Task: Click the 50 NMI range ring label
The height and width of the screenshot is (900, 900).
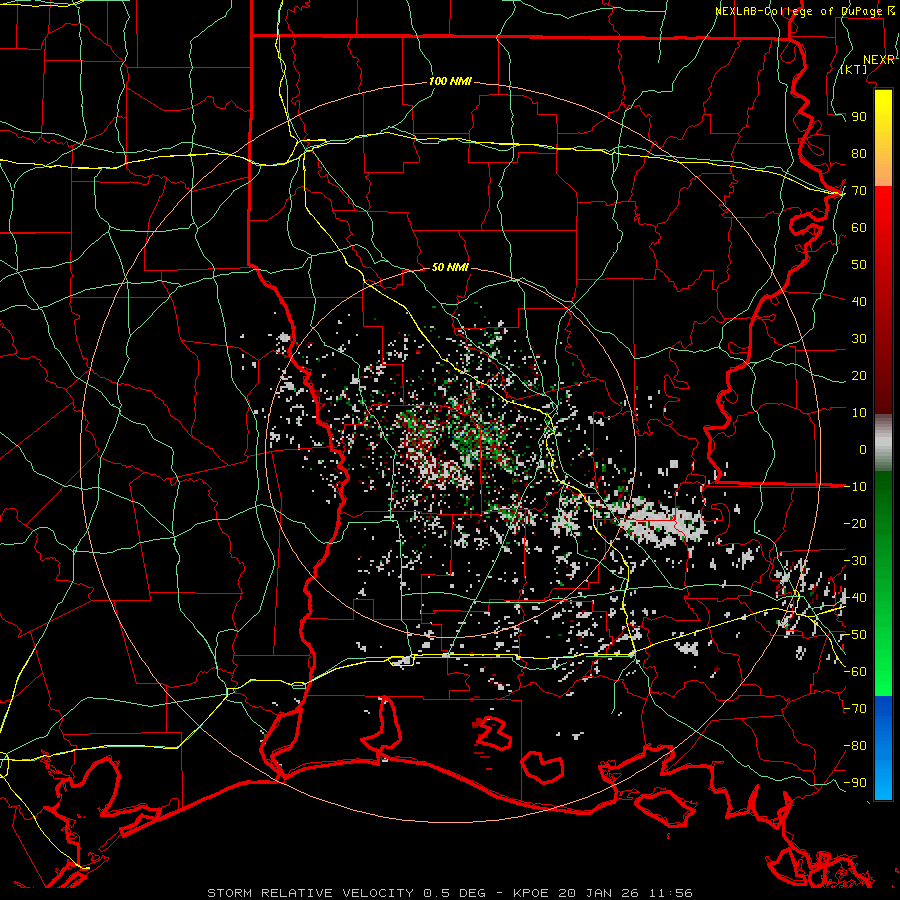Action: coord(450,267)
